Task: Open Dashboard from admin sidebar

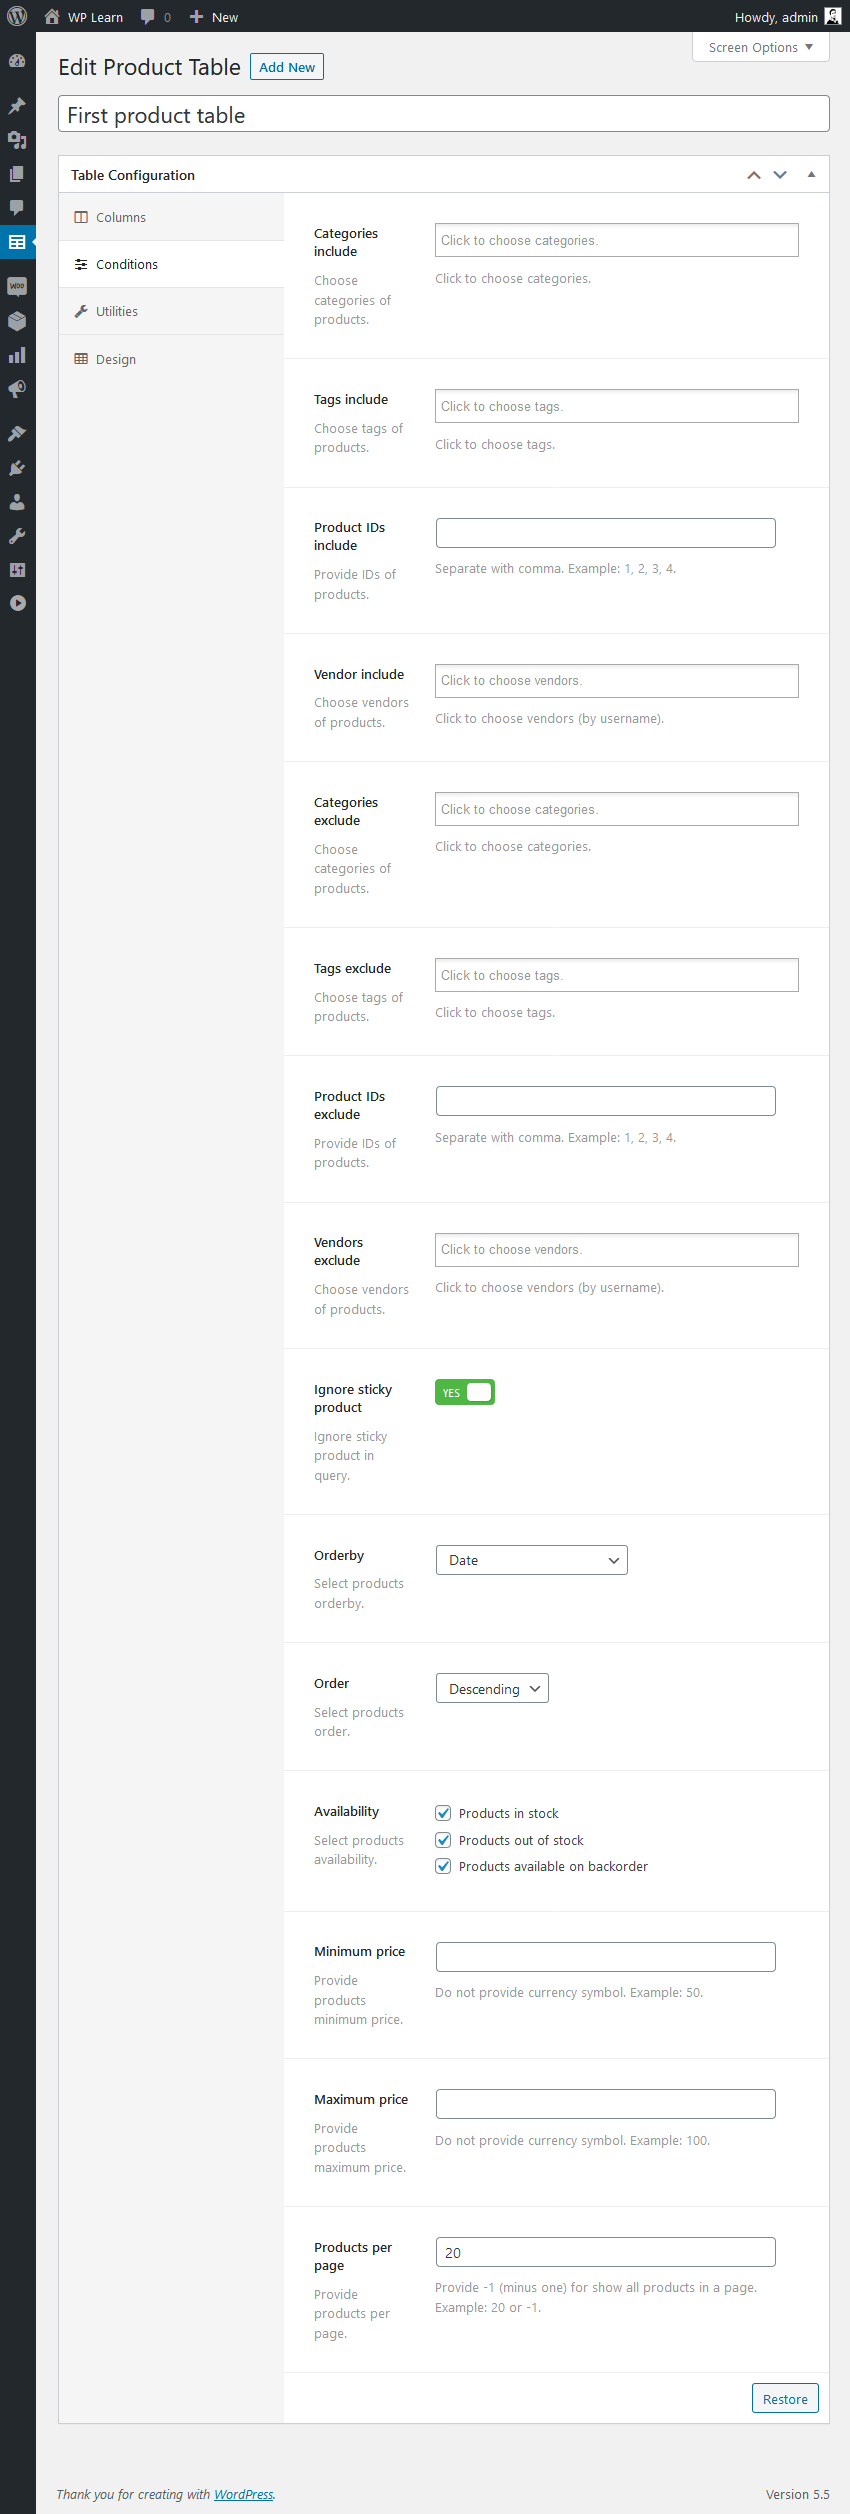Action: (x=17, y=61)
